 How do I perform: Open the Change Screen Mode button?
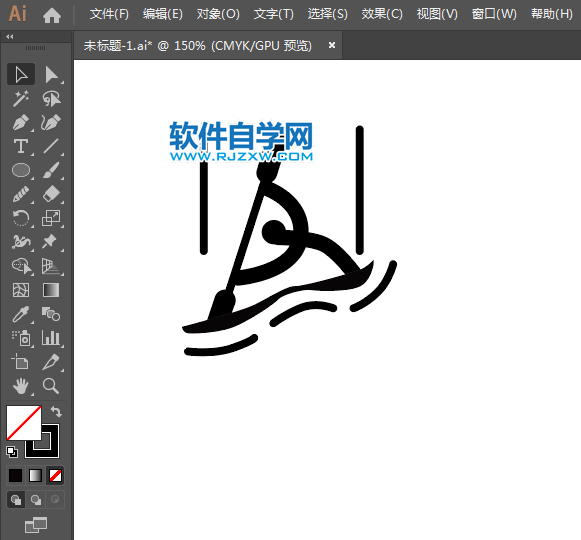click(x=36, y=525)
